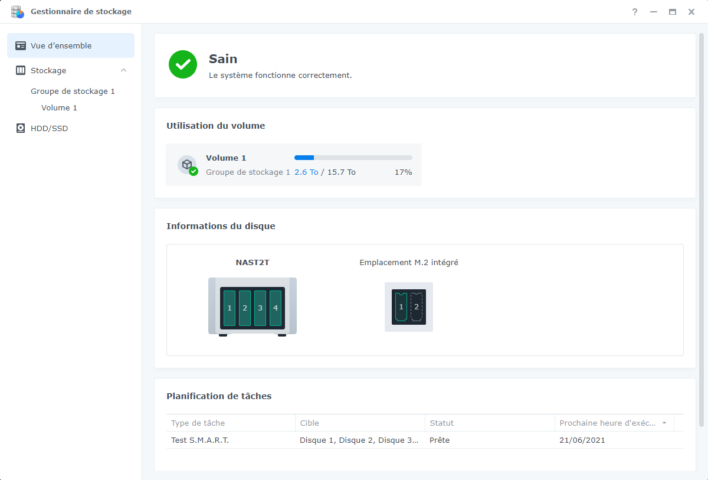Click the Volume 1 usage progress bar
Image resolution: width=708 pixels, height=480 pixels.
tap(352, 158)
